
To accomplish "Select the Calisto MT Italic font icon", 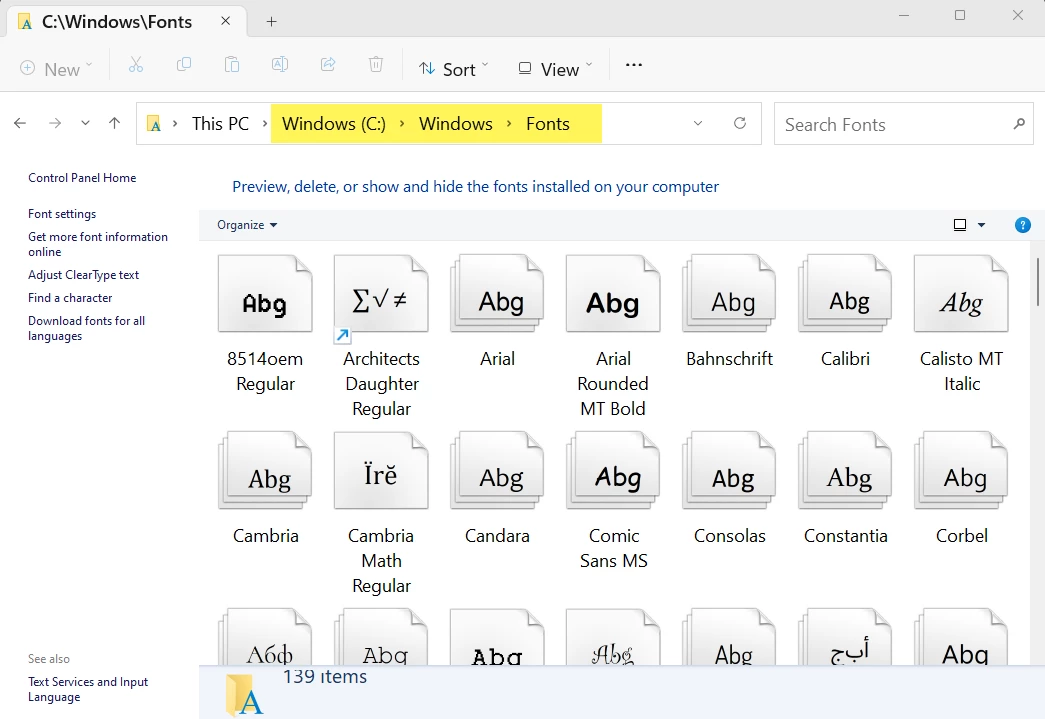I will click(x=961, y=294).
